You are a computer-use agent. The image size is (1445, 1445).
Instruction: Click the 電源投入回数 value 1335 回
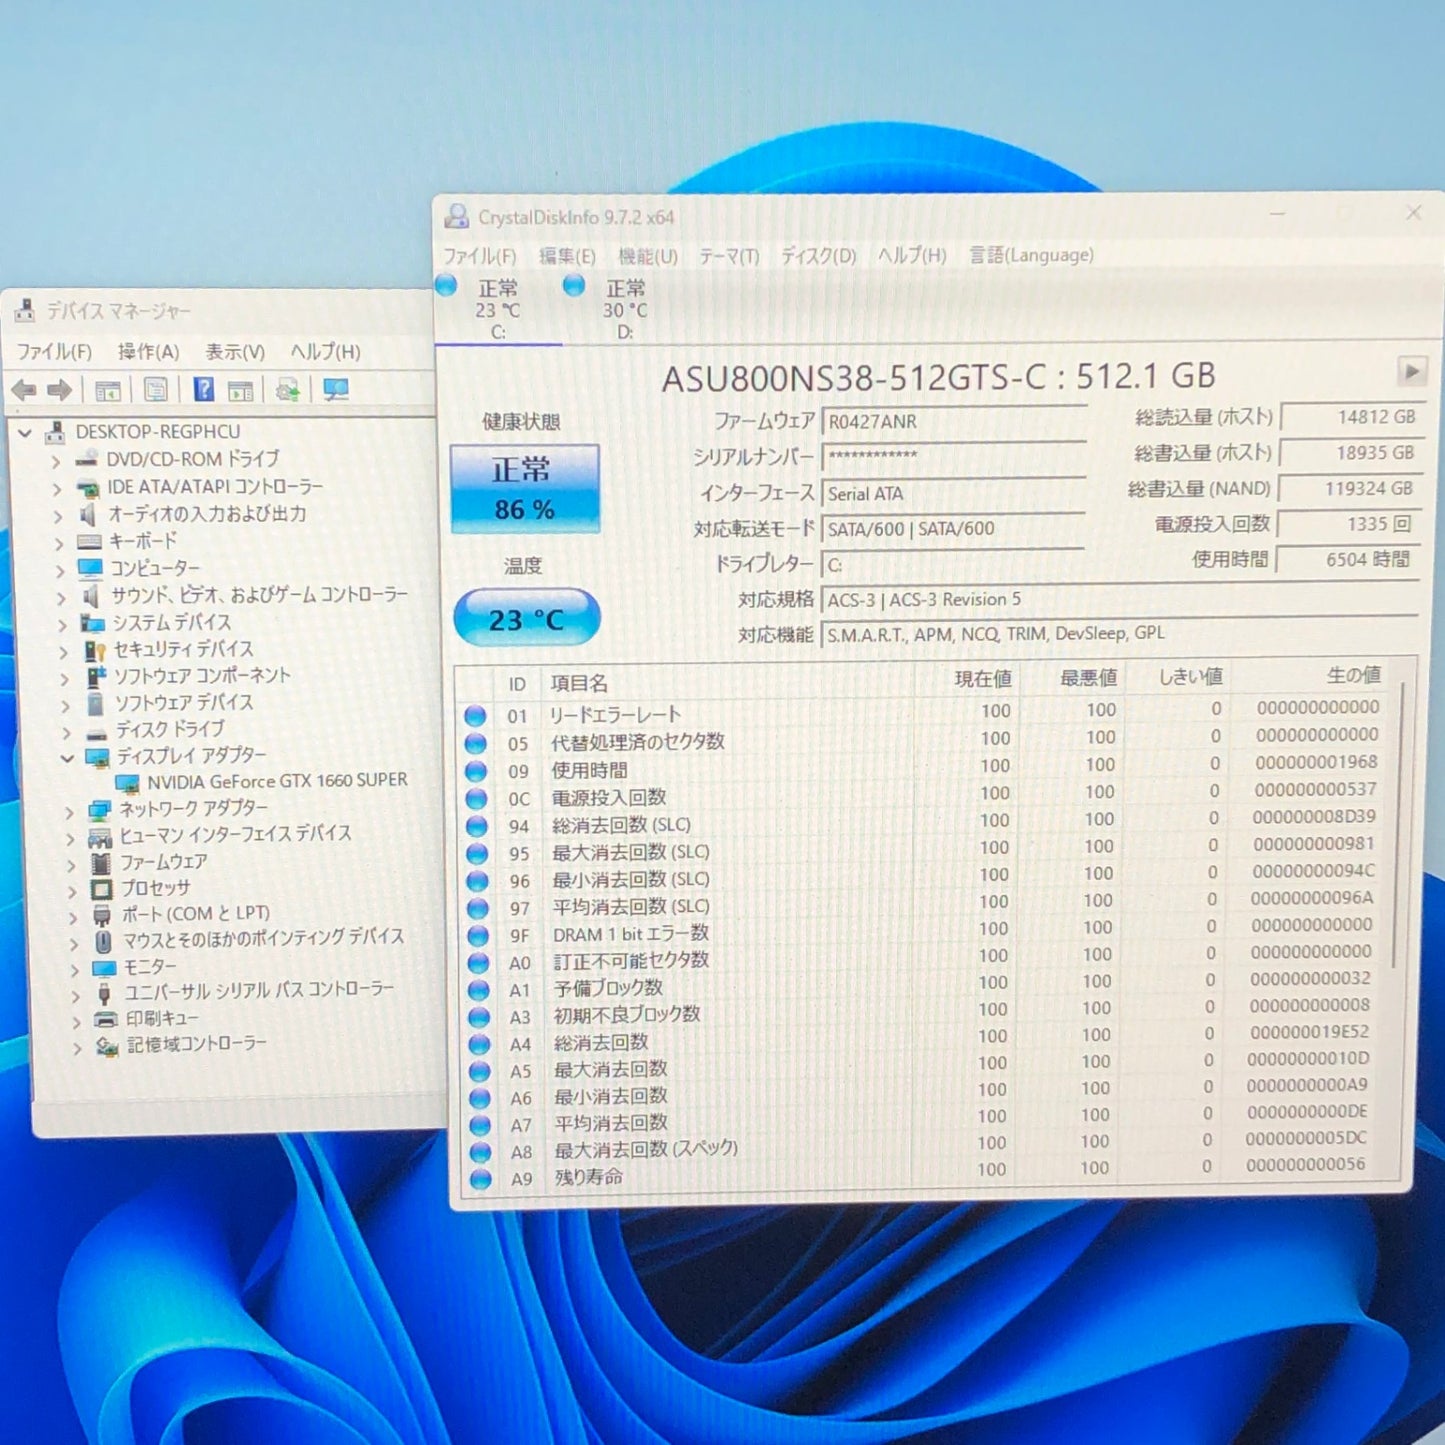[1349, 524]
